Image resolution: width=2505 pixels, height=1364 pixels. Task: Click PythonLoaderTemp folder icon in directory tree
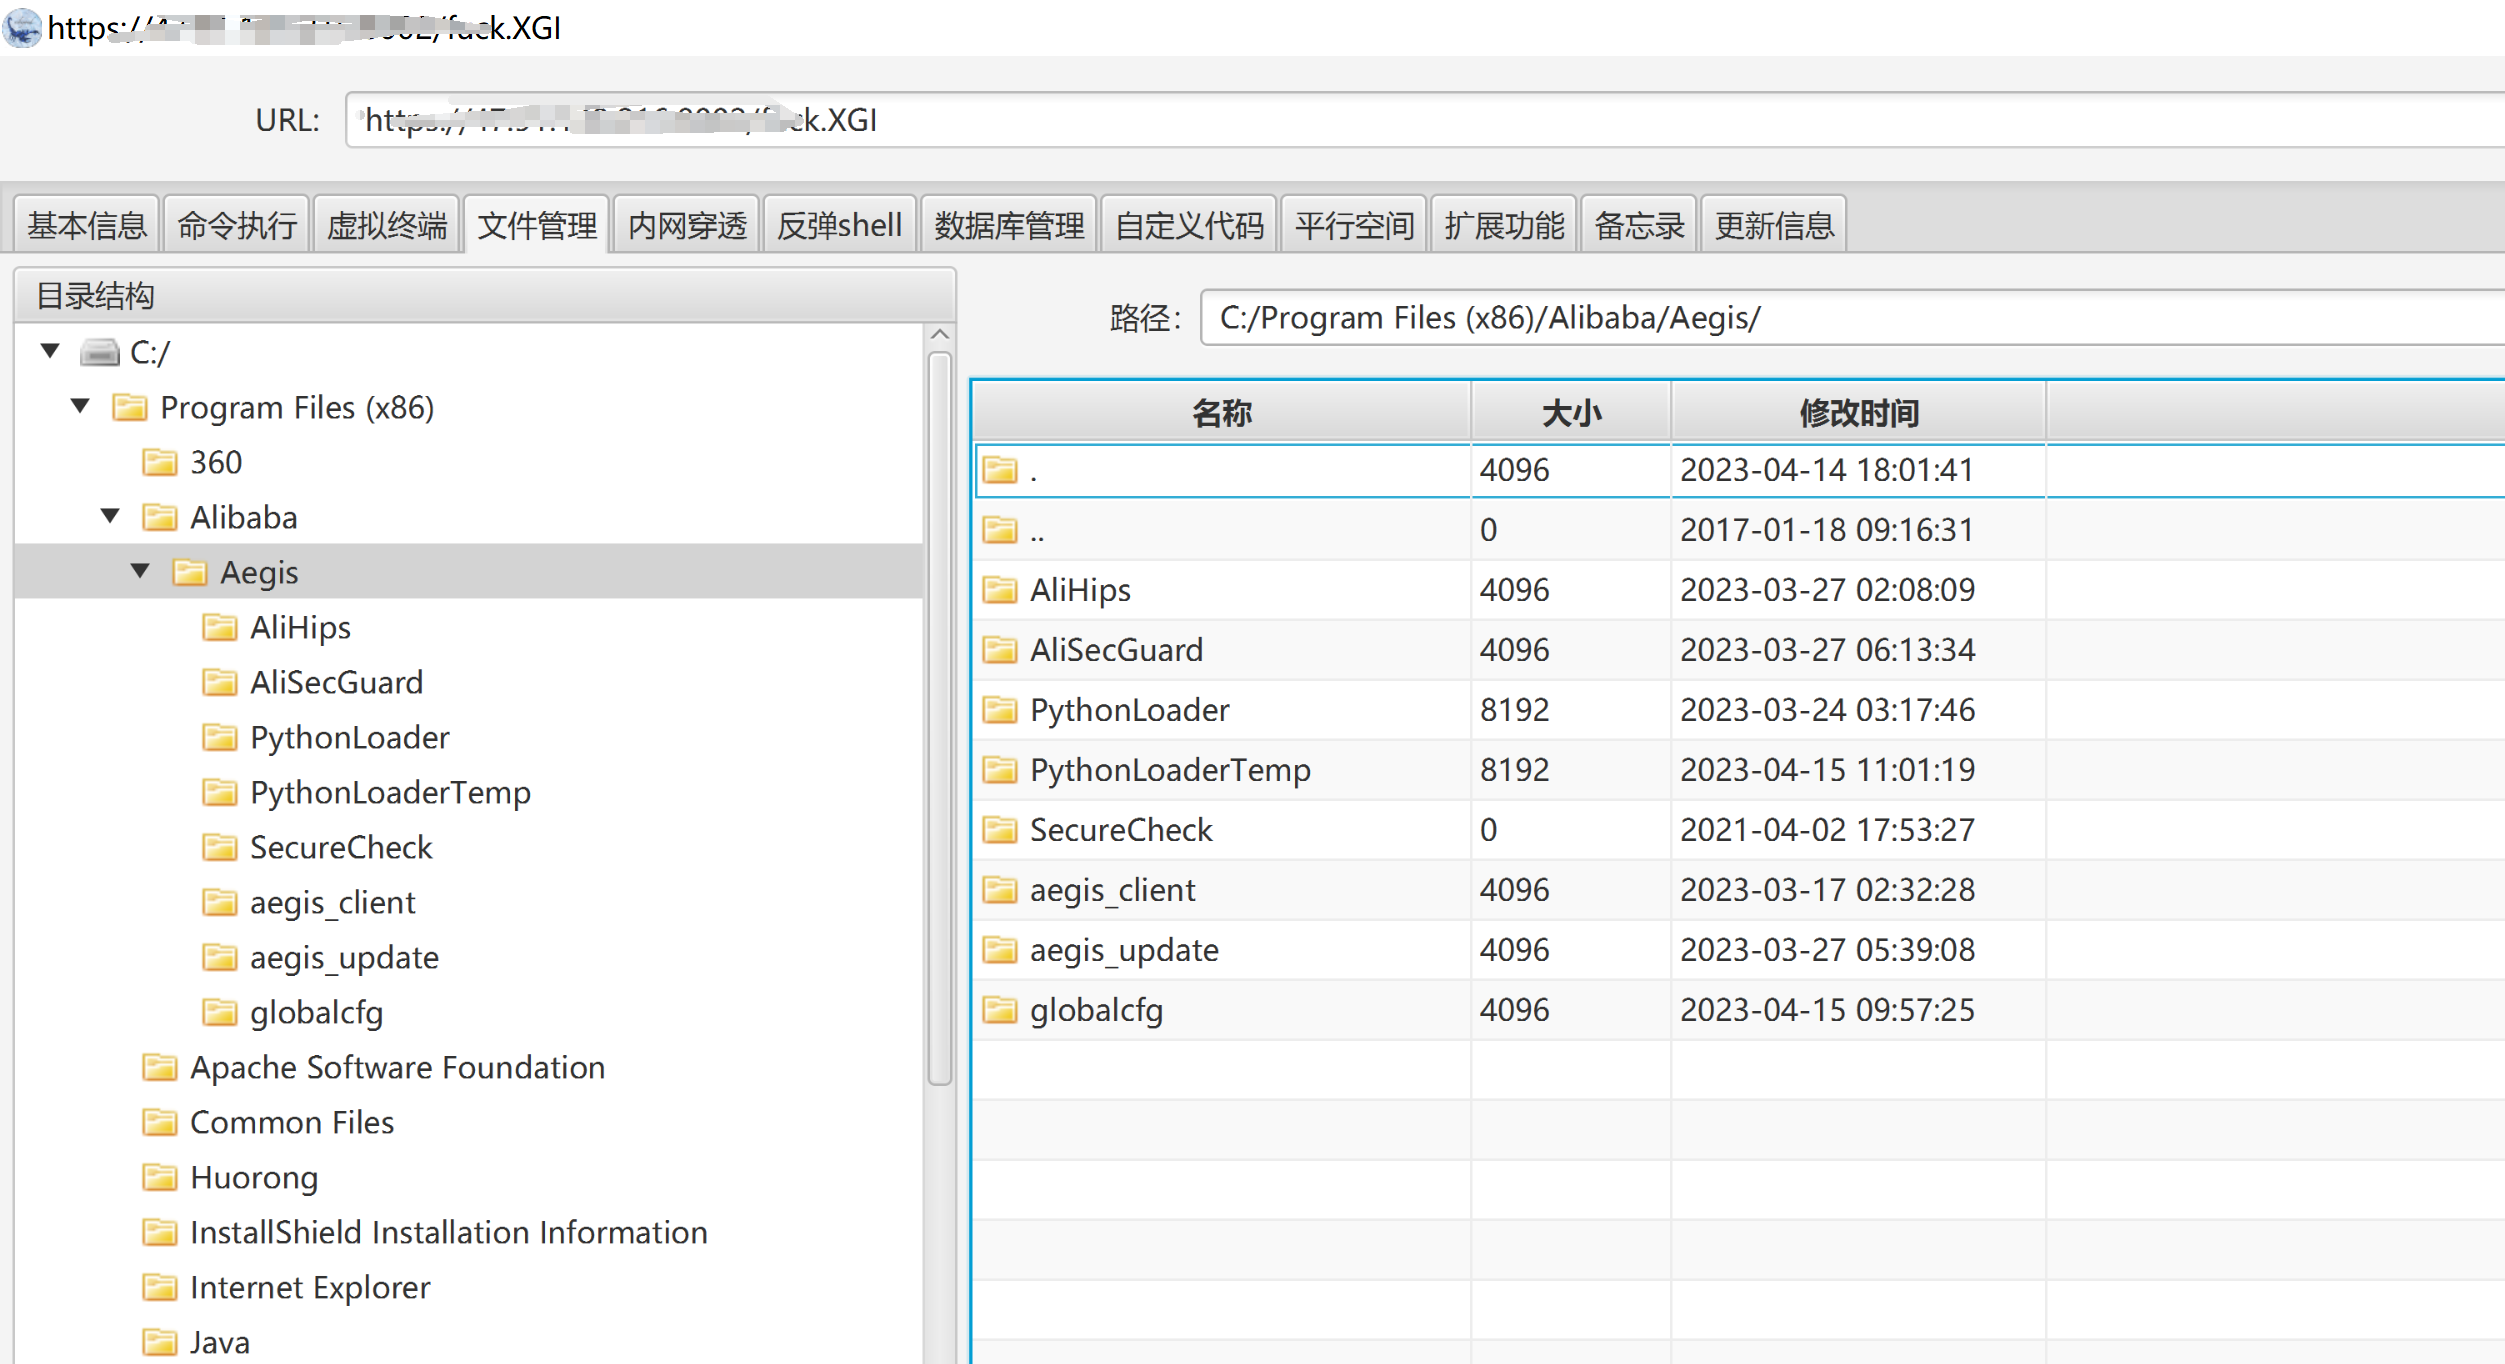219,792
